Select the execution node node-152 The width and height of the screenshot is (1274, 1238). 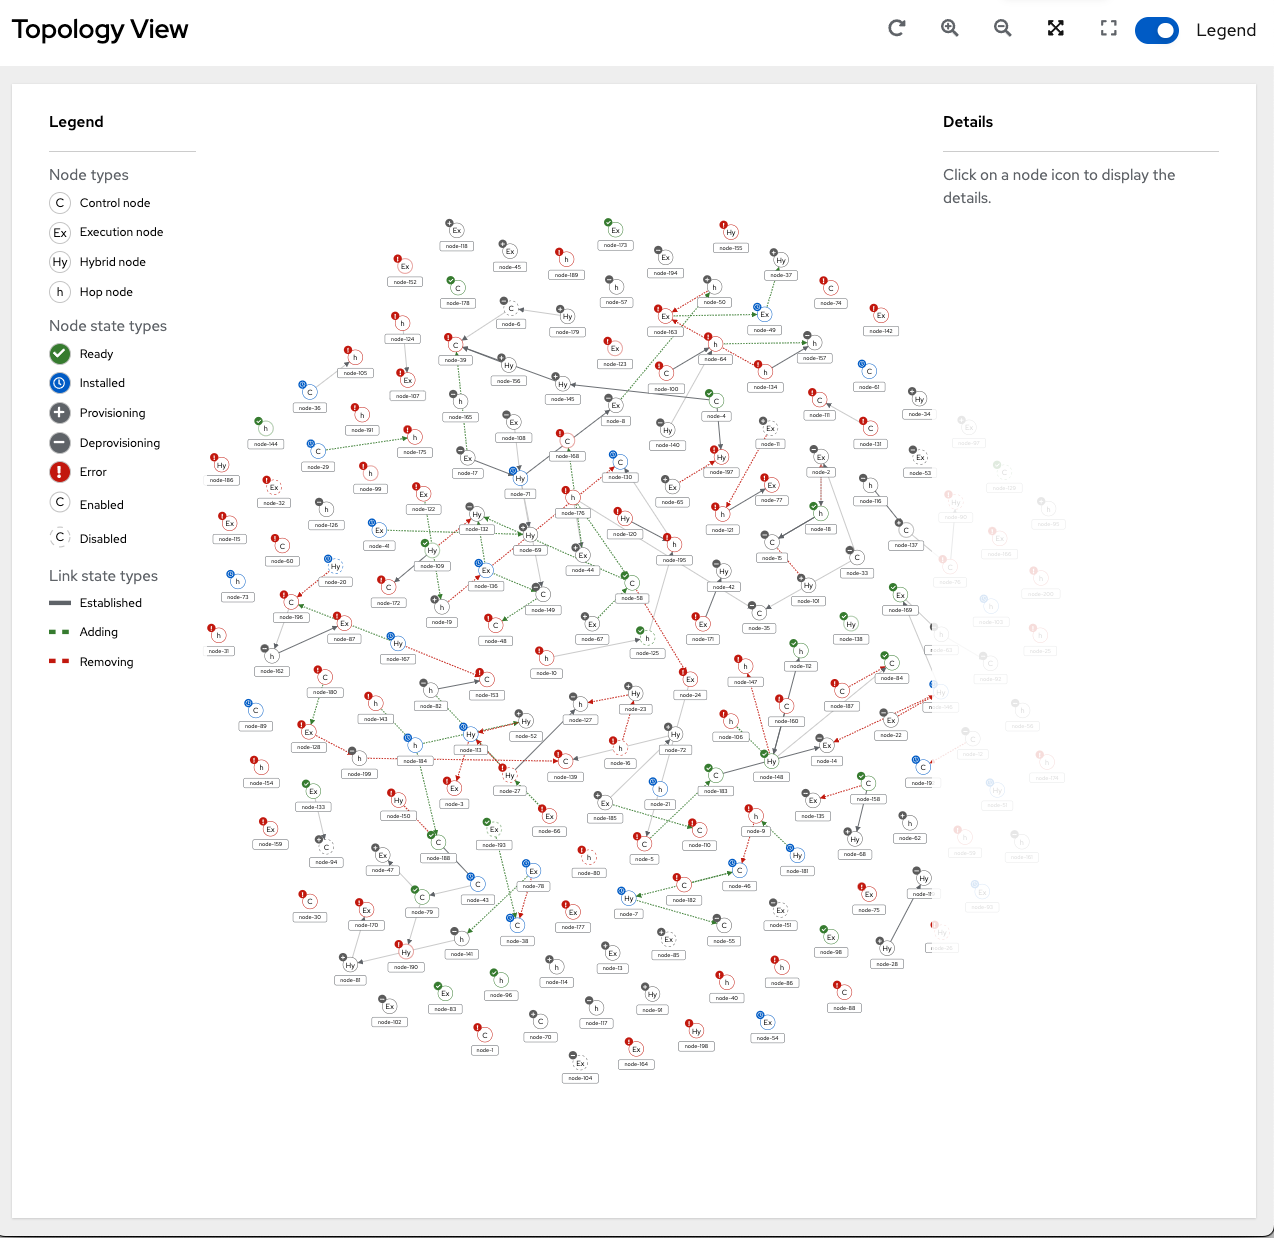(x=404, y=266)
